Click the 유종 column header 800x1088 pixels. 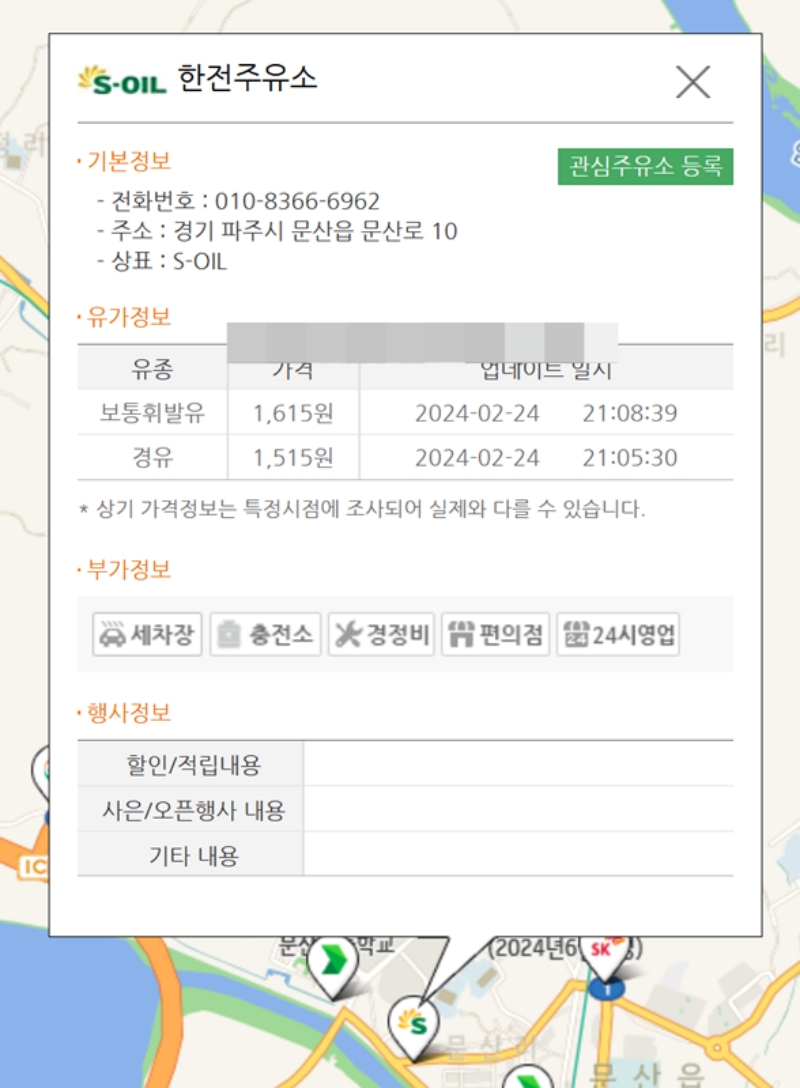[x=153, y=368]
